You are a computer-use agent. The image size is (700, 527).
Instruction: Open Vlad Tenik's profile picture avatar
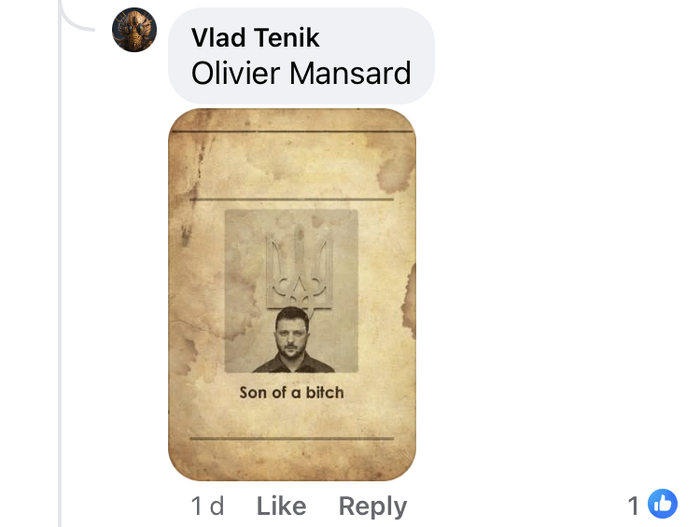tap(134, 30)
